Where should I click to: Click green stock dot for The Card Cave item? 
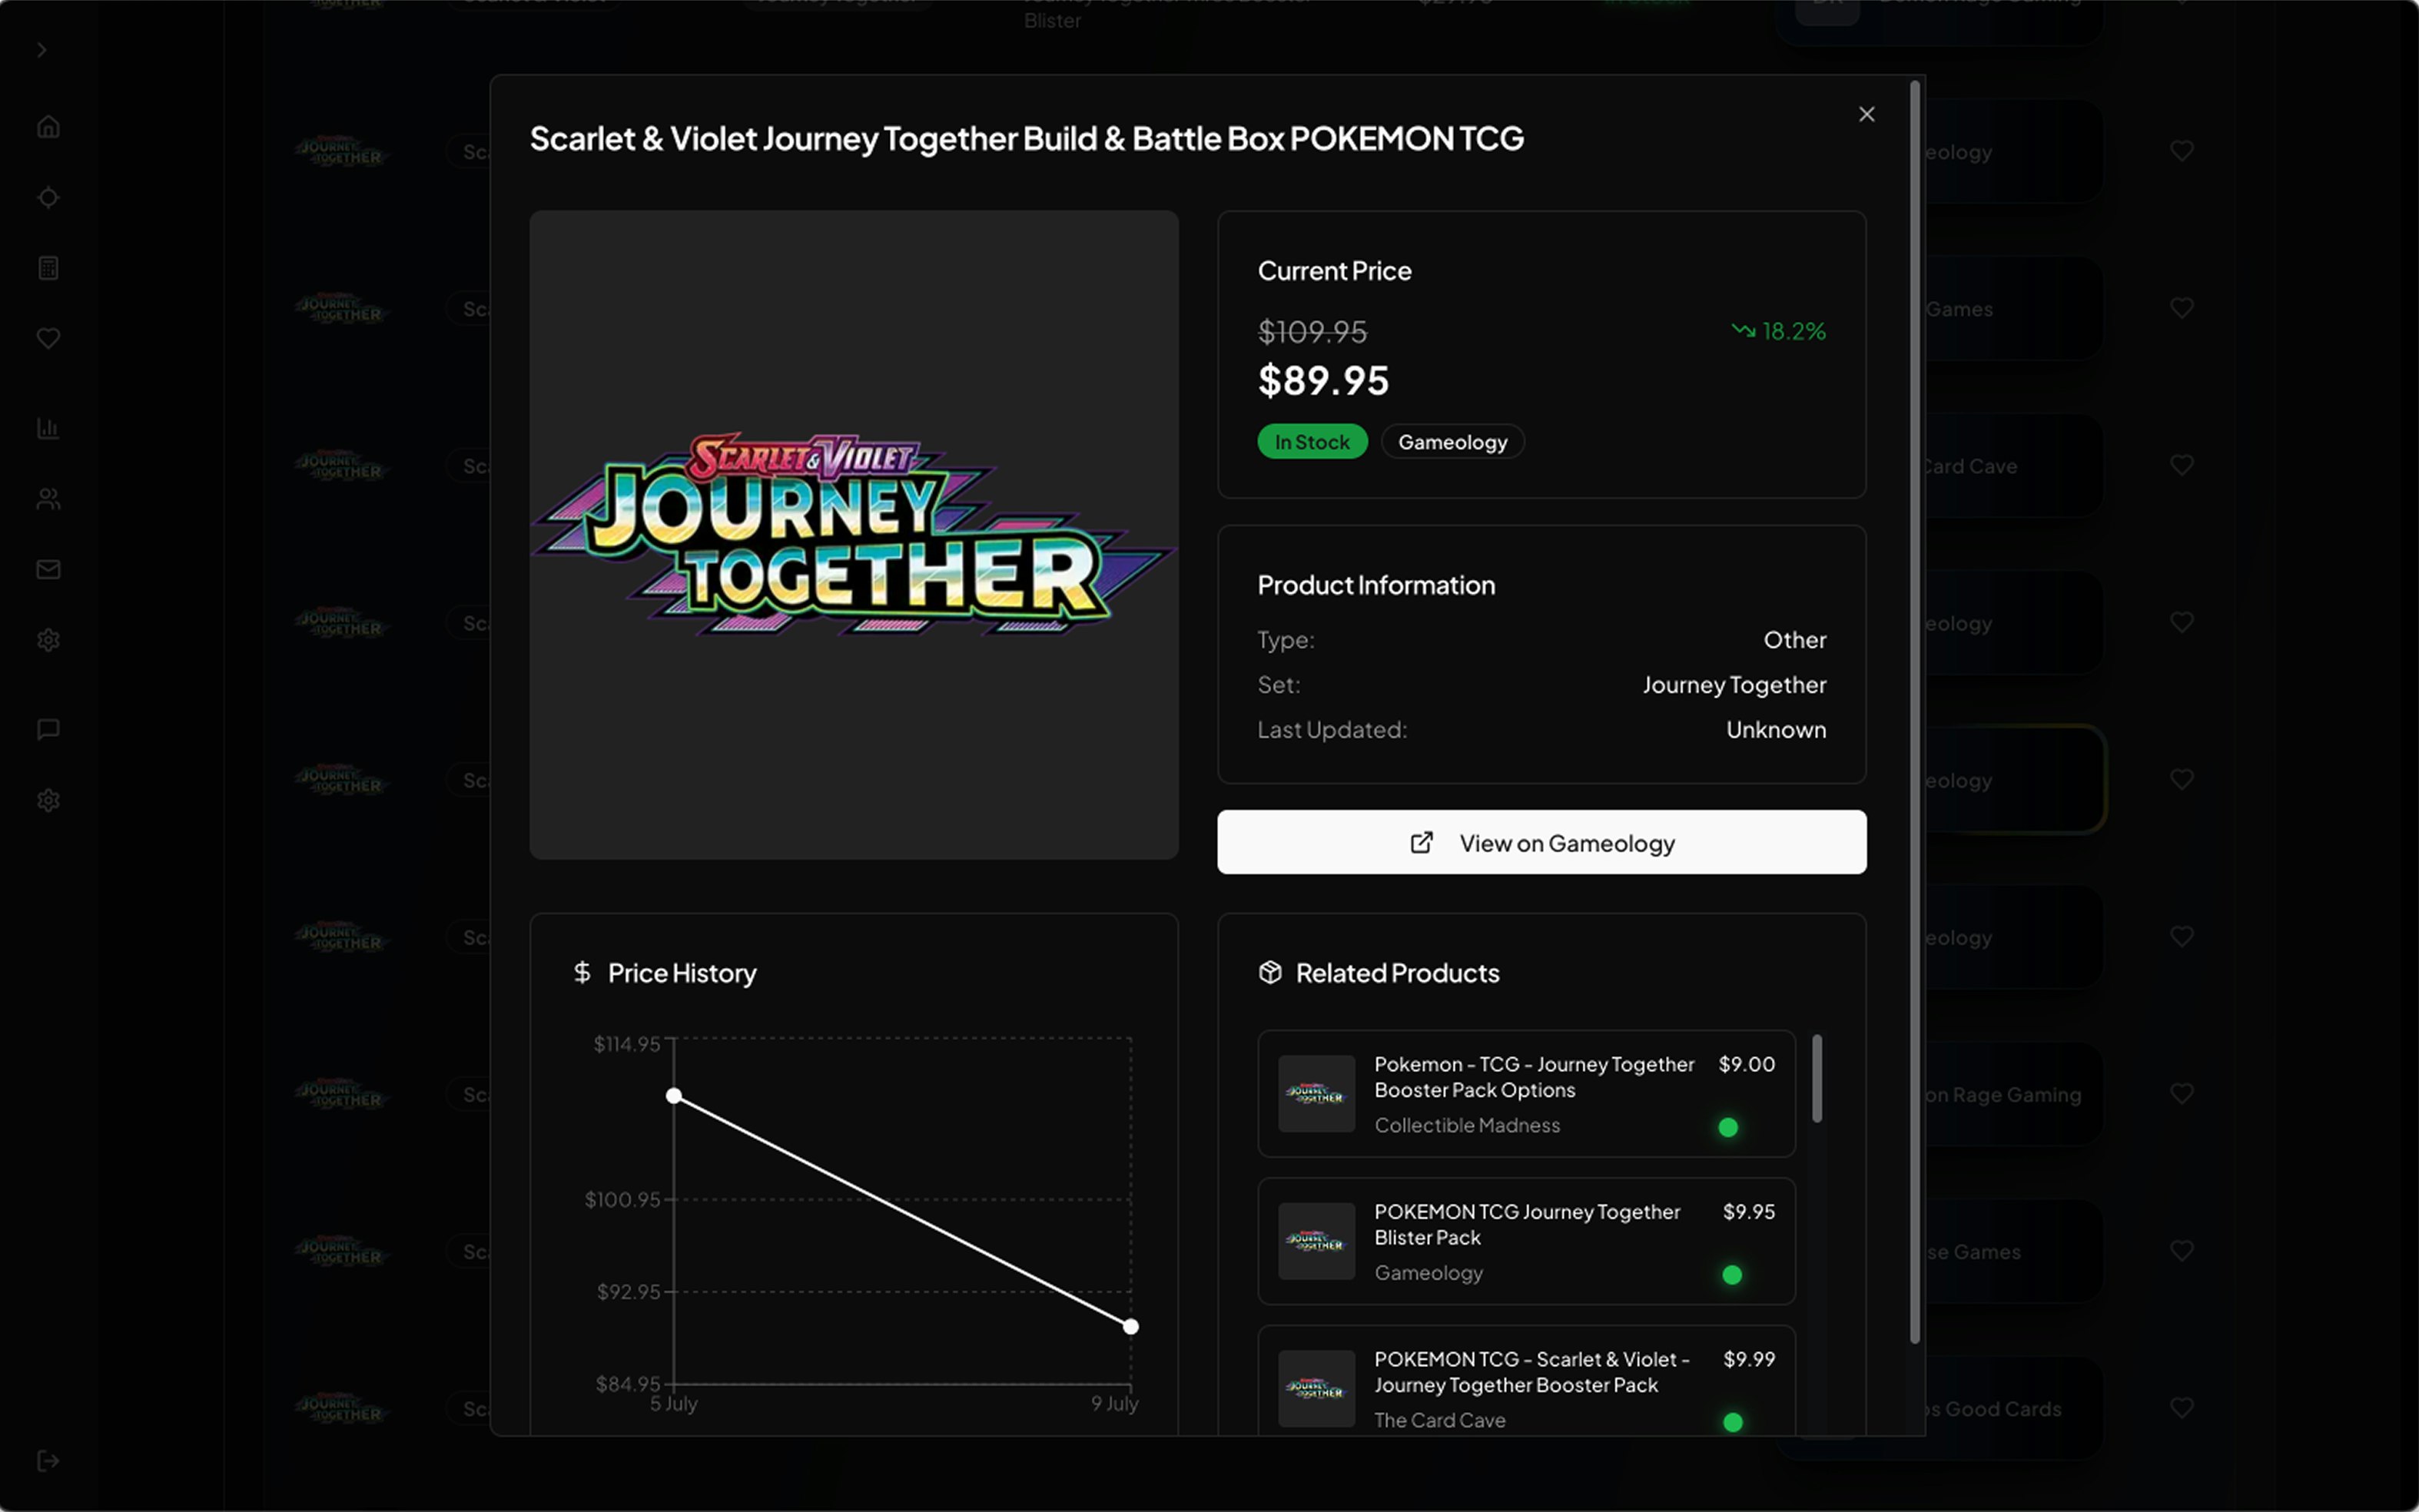1732,1421
